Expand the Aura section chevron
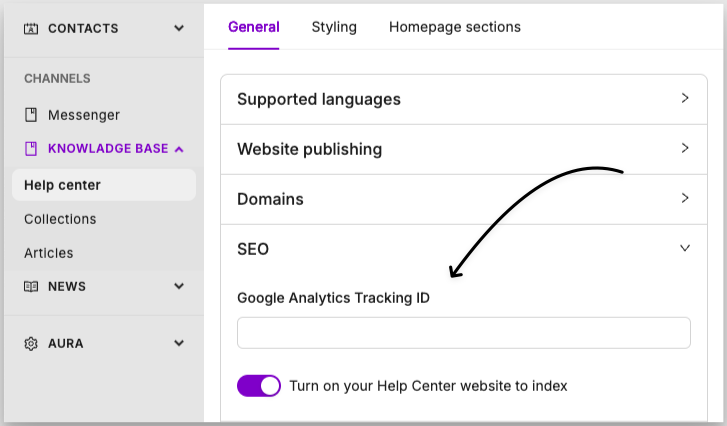Image resolution: width=727 pixels, height=426 pixels. point(179,343)
